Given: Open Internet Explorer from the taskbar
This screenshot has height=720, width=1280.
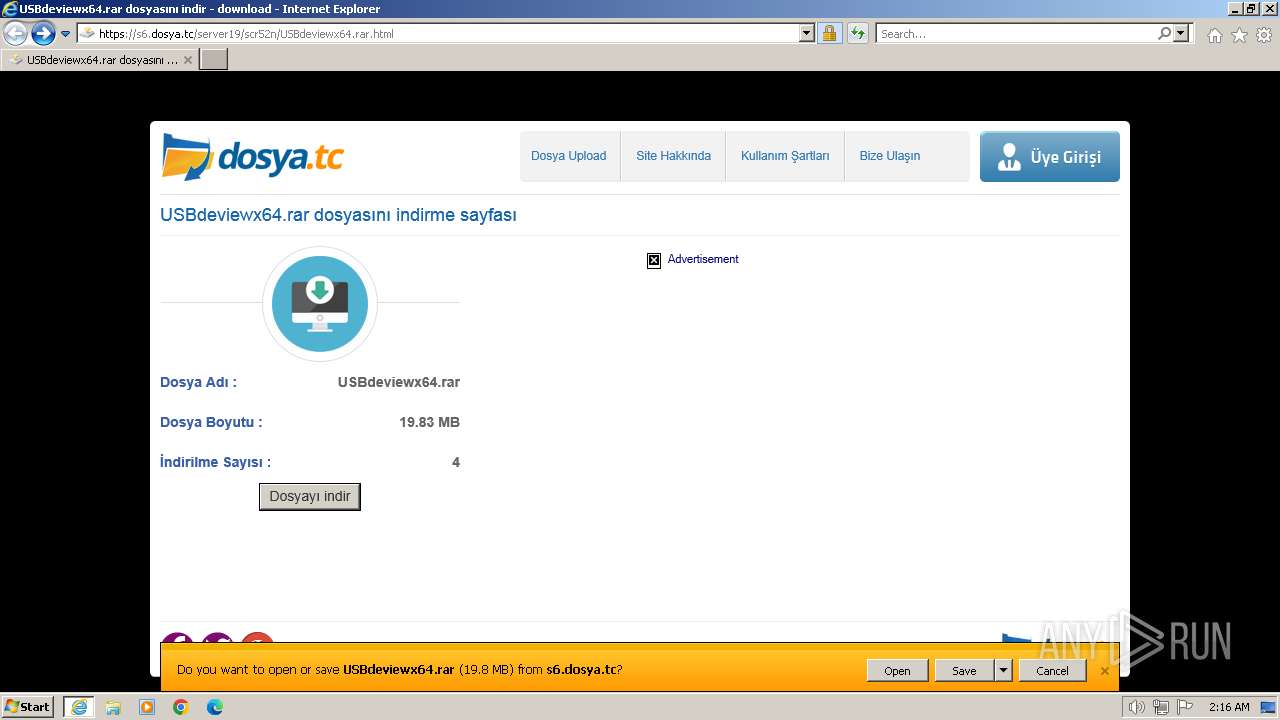Looking at the screenshot, I should tap(79, 707).
